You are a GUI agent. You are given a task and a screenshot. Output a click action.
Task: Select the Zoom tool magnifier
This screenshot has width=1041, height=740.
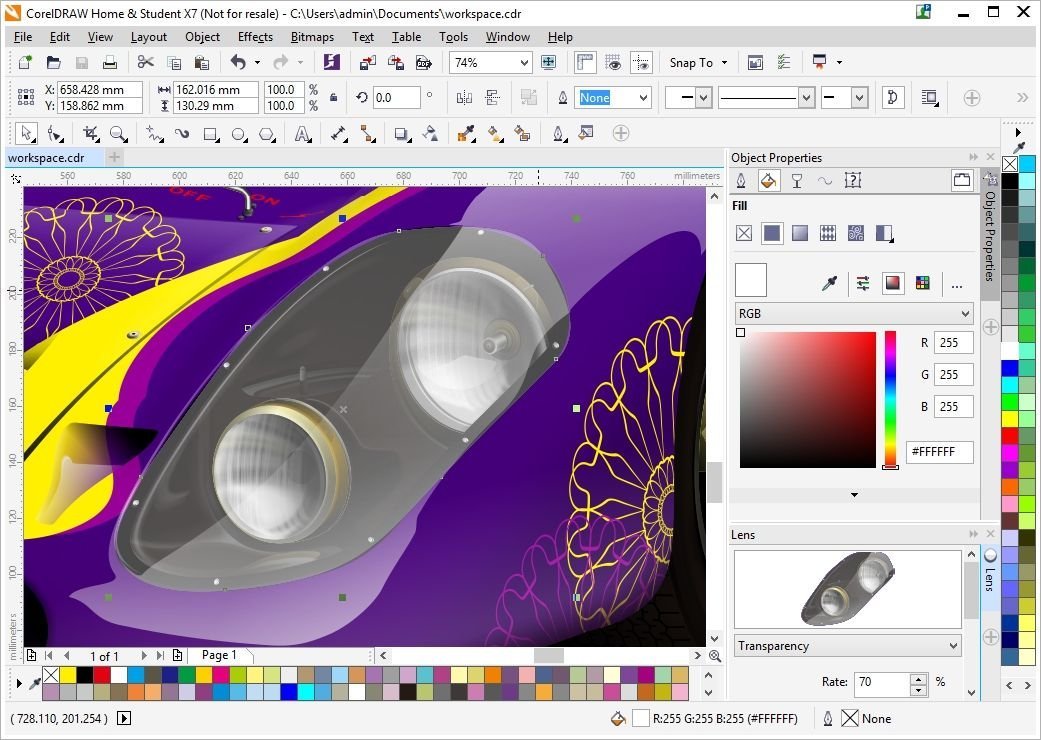pos(118,134)
